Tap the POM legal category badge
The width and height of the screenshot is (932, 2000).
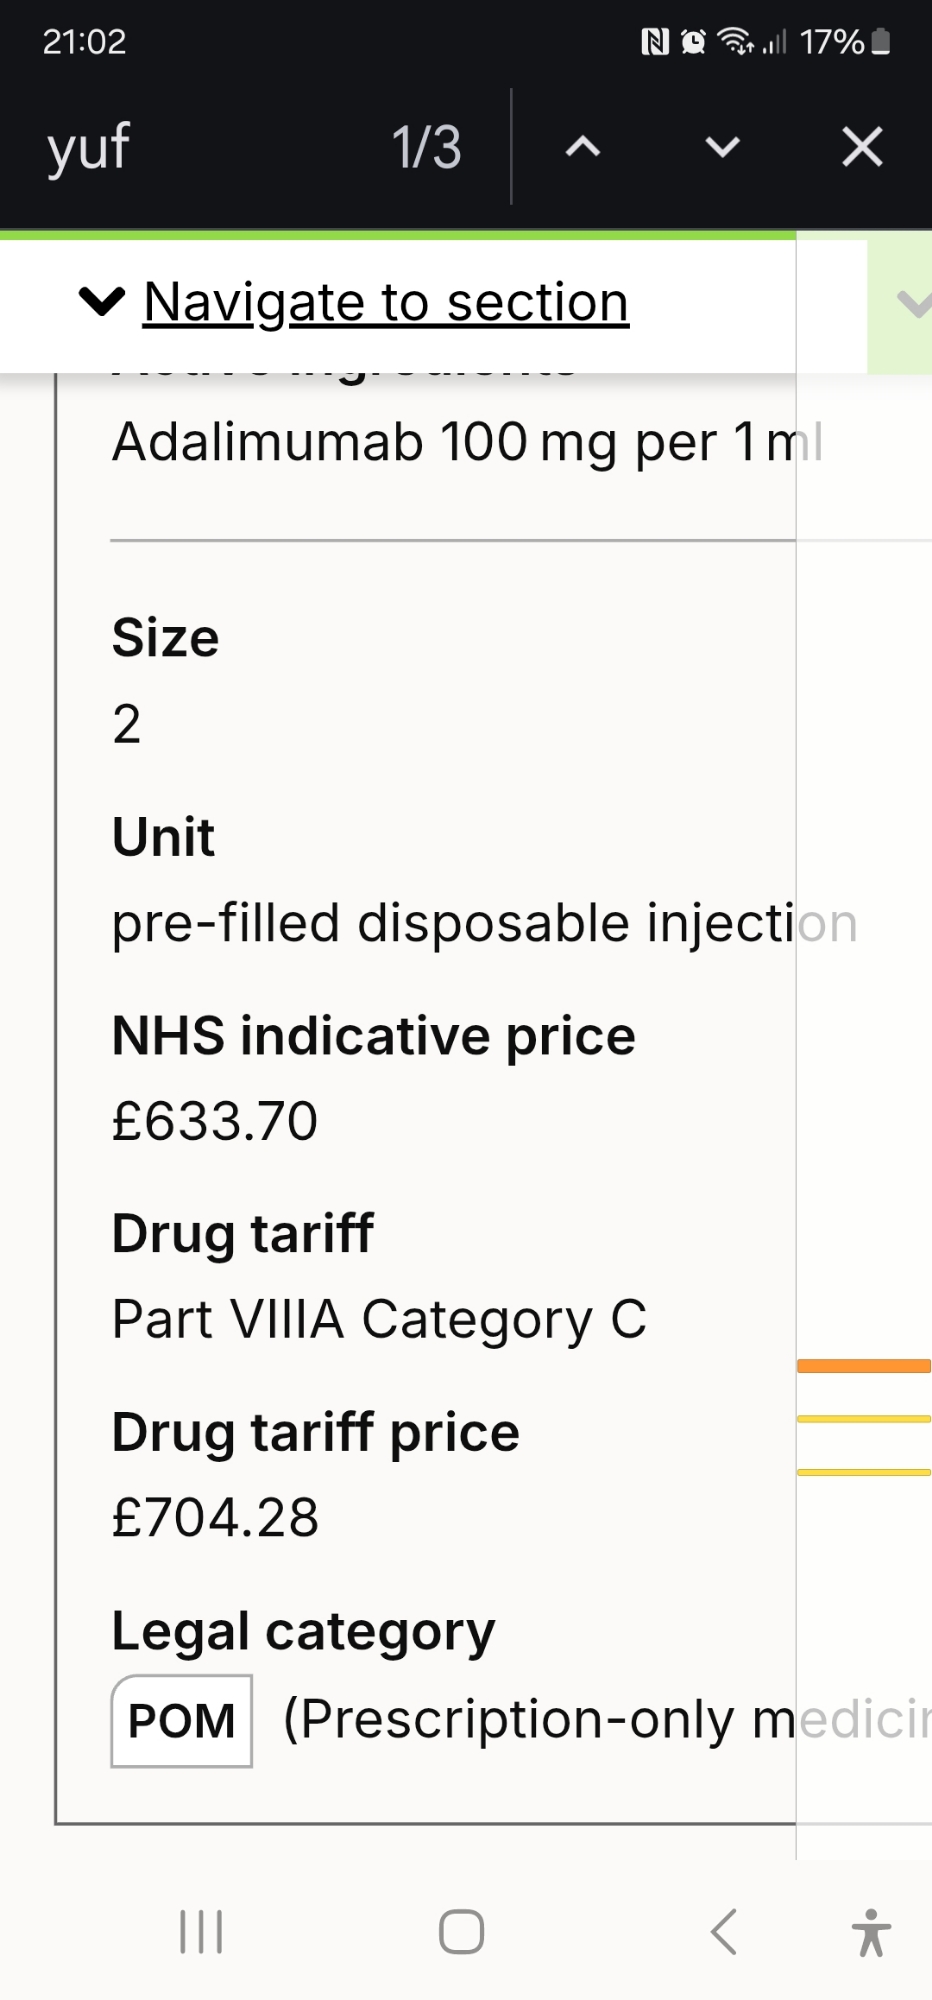(181, 1720)
